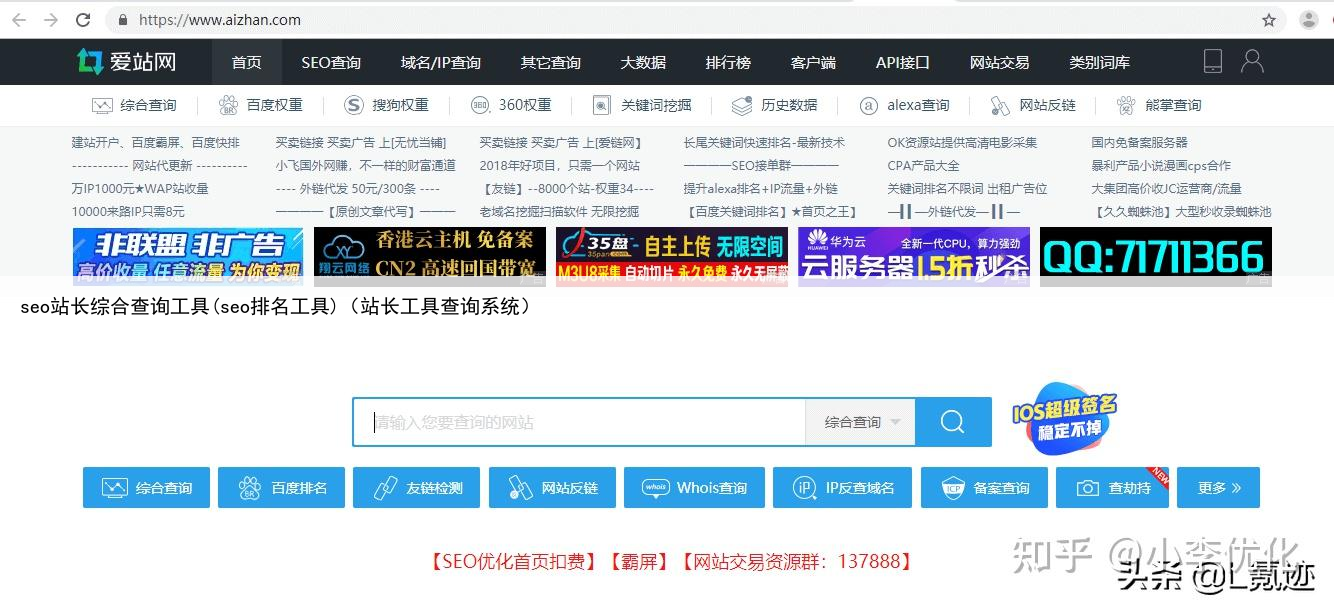Select alexa查询 in the sub toolbar

pyautogui.click(x=905, y=105)
